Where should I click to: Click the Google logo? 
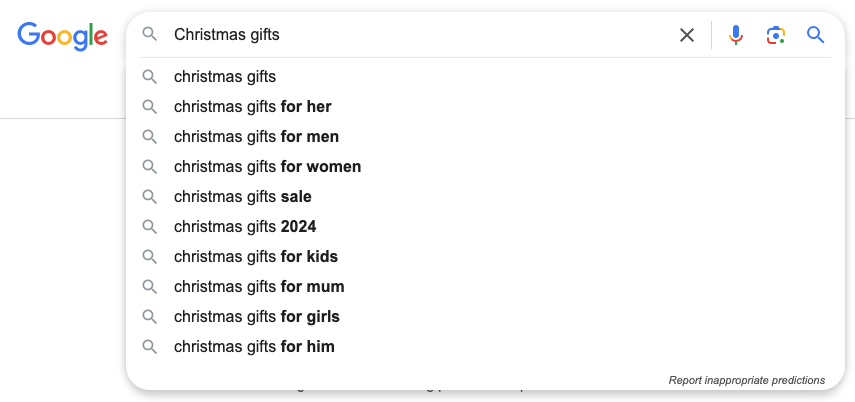coord(62,36)
